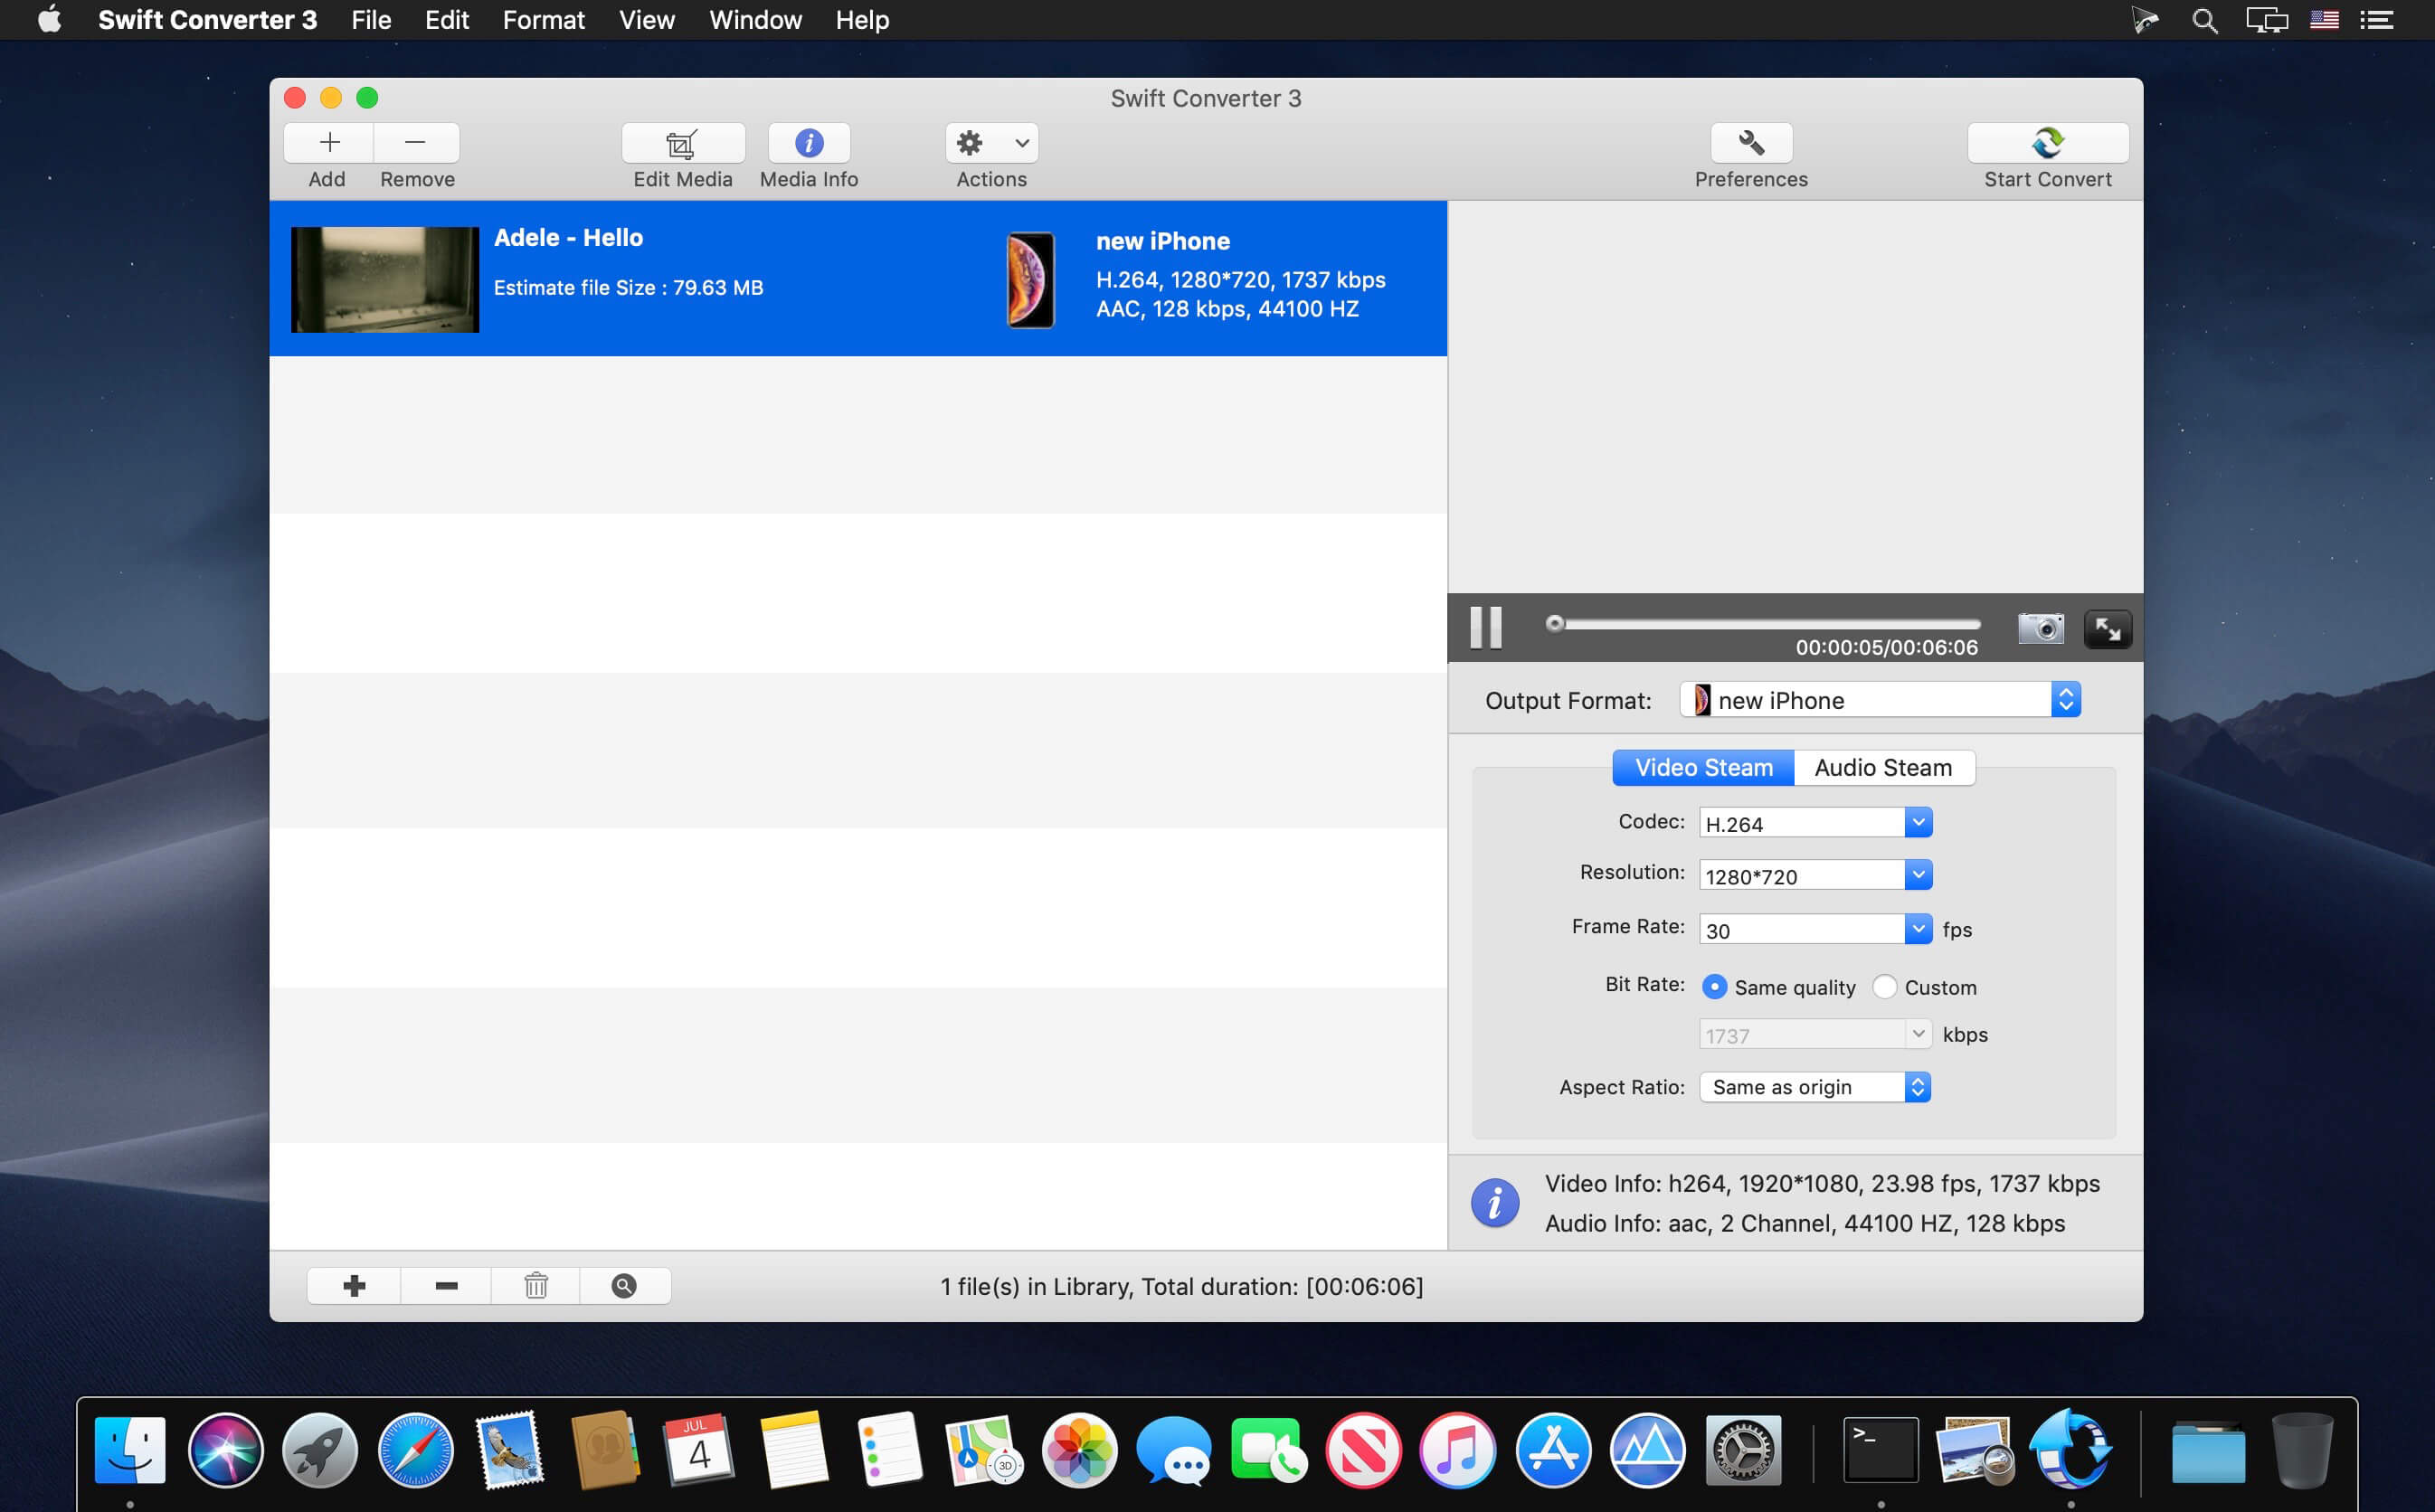Image resolution: width=2435 pixels, height=1512 pixels.
Task: Click the new iPhone preset name in file row
Action: coord(1163,241)
